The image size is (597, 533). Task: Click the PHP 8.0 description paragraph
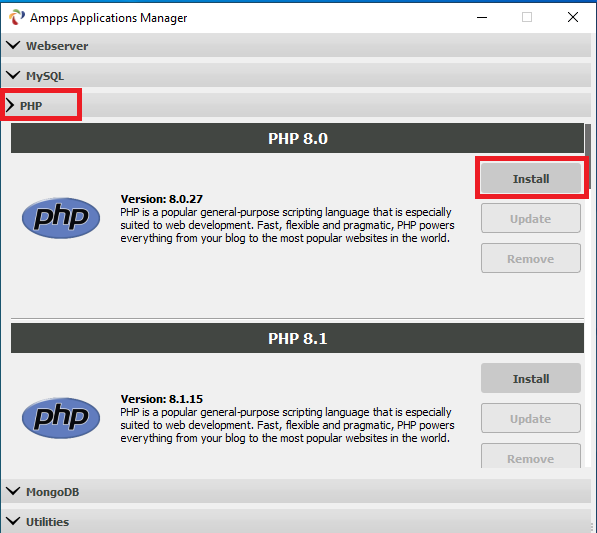tap(287, 225)
